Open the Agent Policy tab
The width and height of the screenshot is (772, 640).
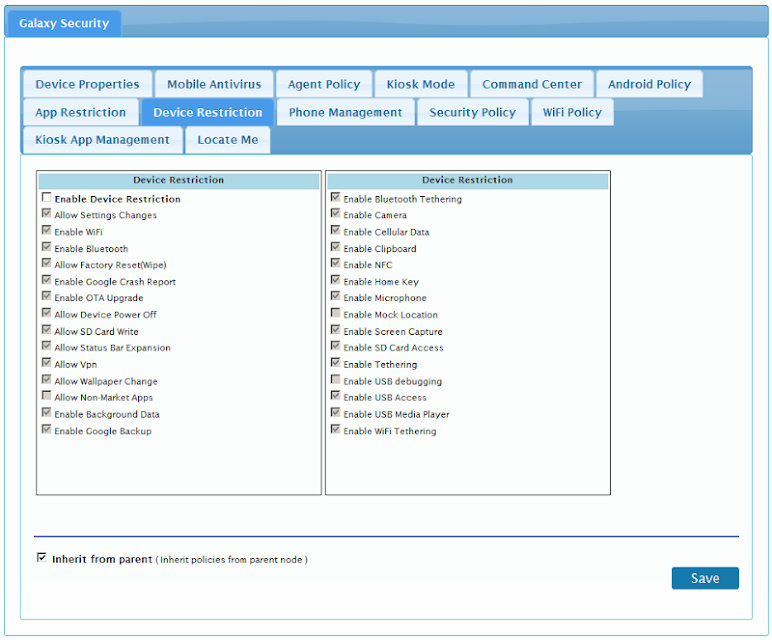pos(324,84)
